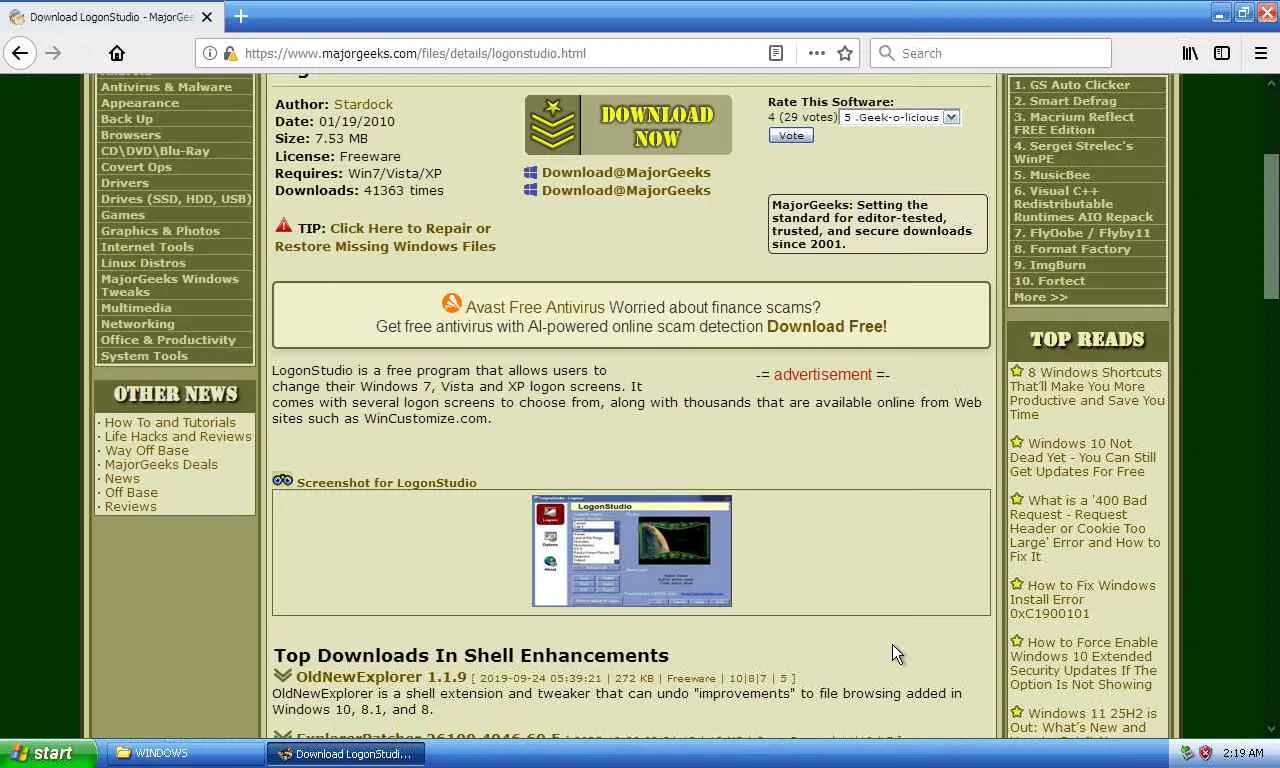Bookmark this page with the star
This screenshot has height=768, width=1280.
[845, 53]
